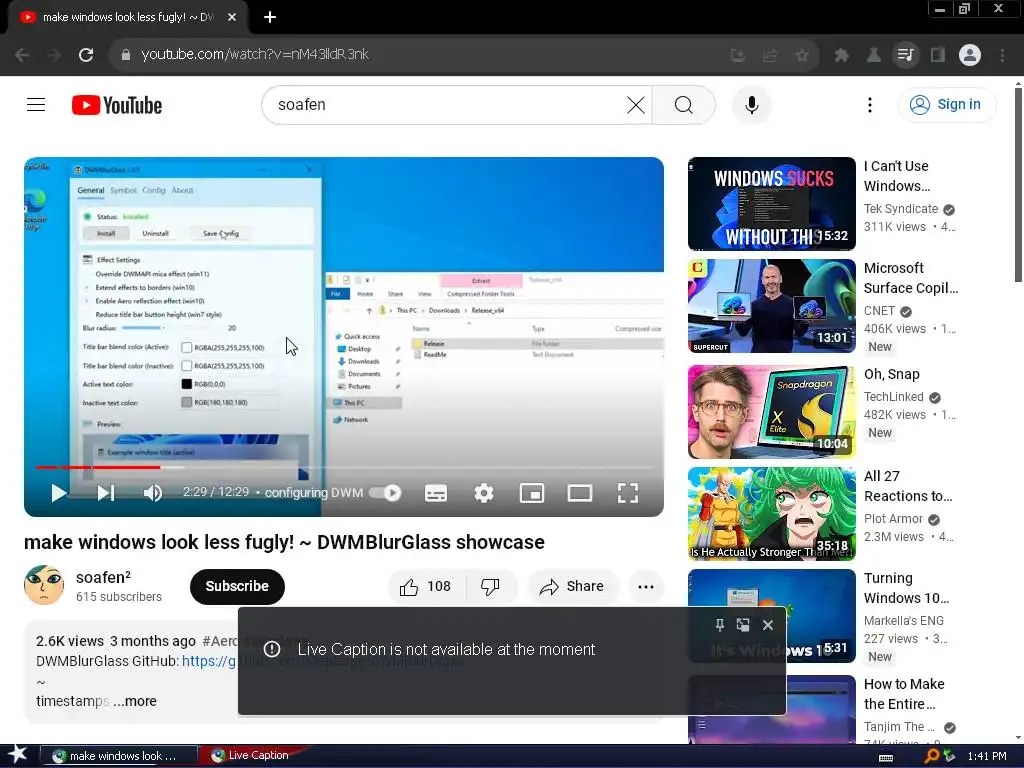Mute the video volume

tap(152, 493)
